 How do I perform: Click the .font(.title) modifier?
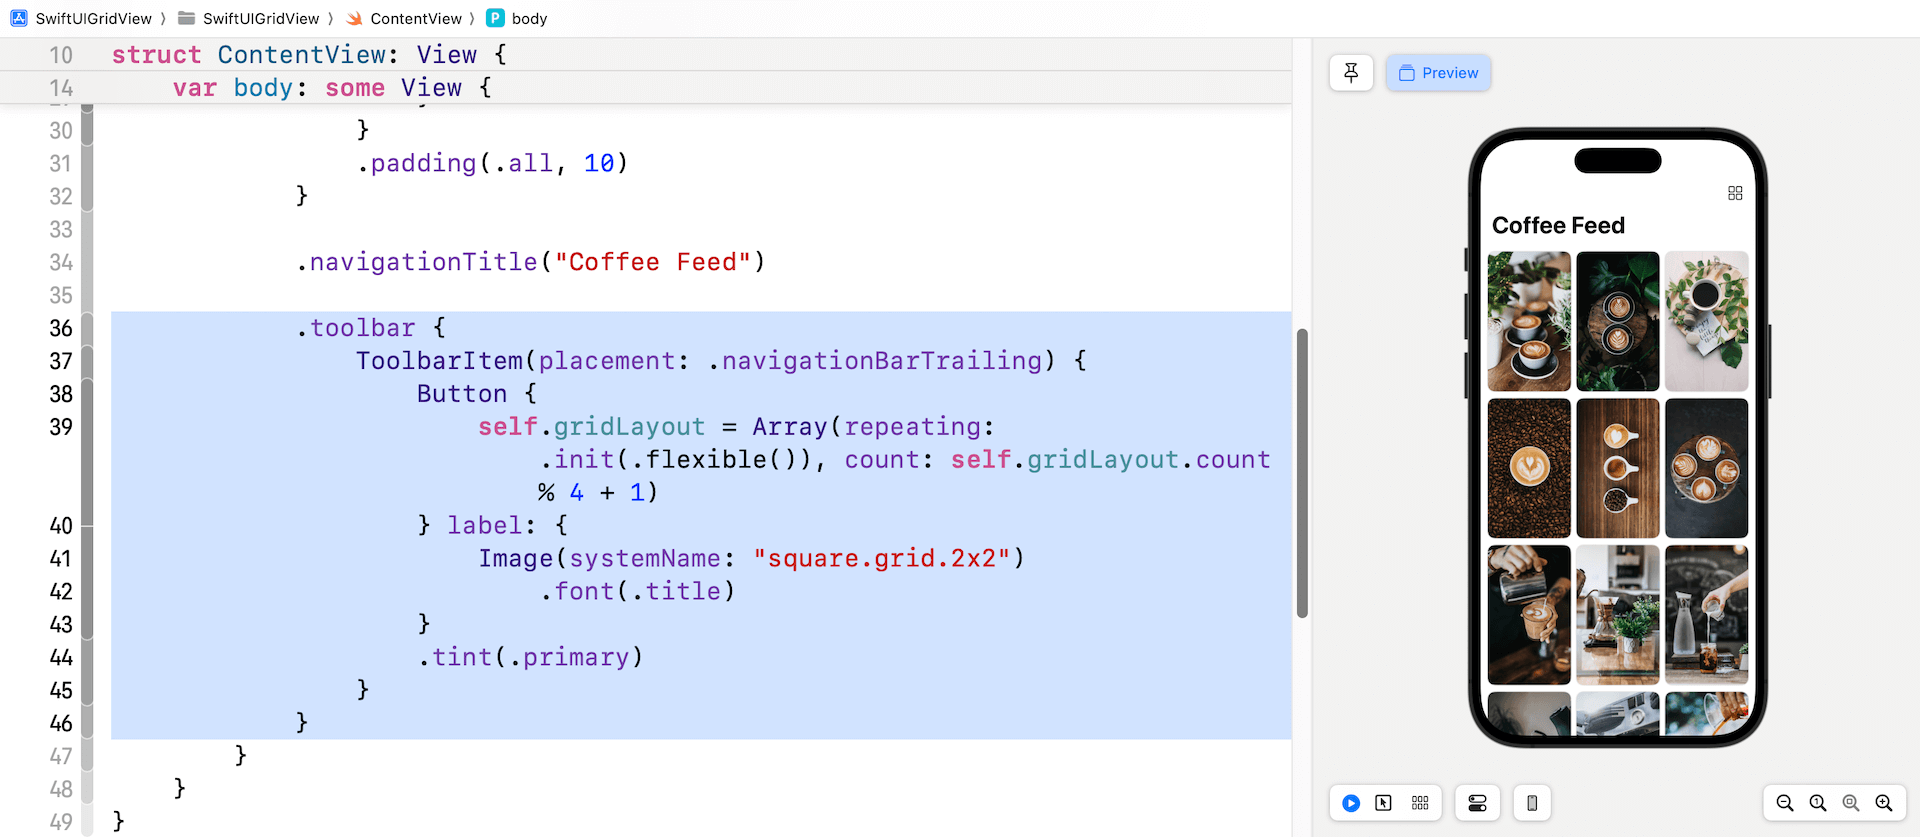tap(637, 591)
